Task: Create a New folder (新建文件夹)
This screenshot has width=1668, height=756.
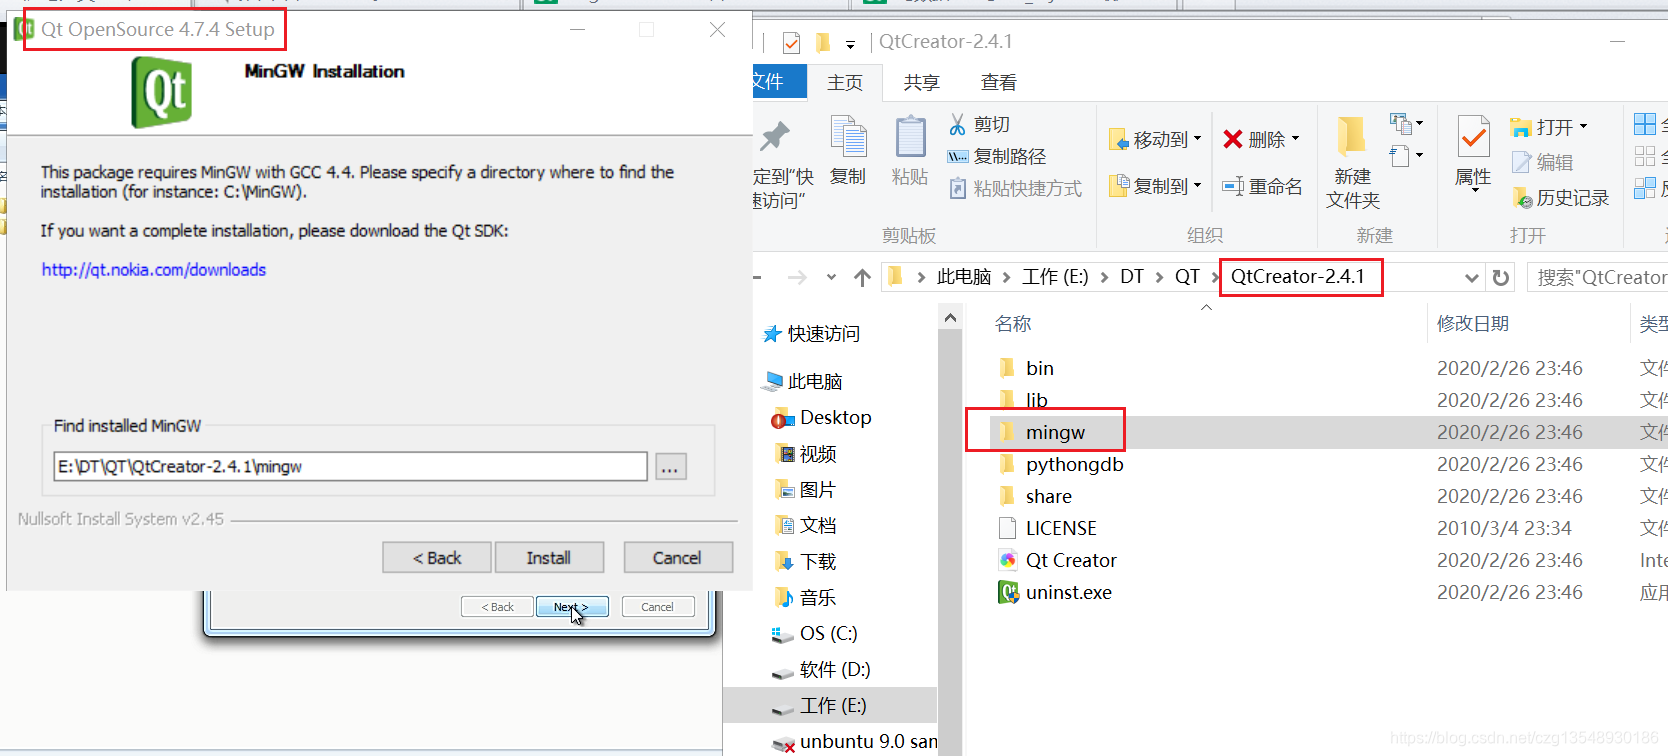Action: [1353, 162]
